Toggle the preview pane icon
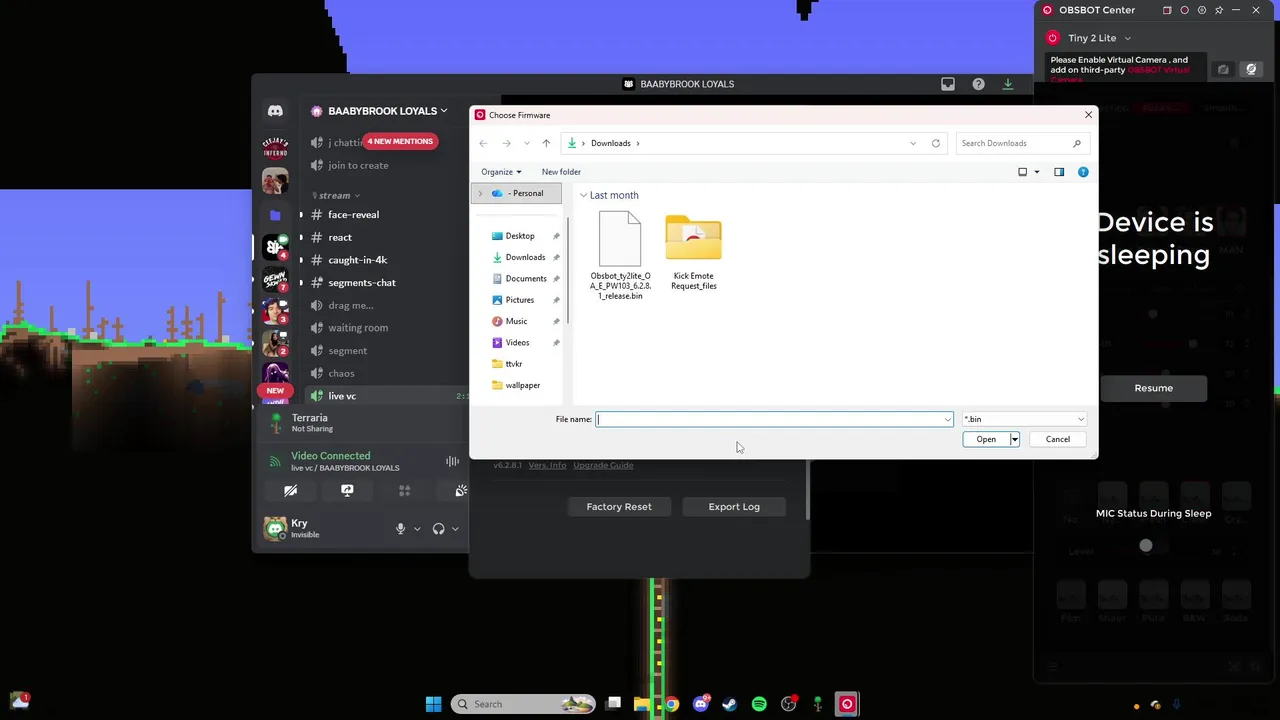The height and width of the screenshot is (720, 1280). (1059, 172)
